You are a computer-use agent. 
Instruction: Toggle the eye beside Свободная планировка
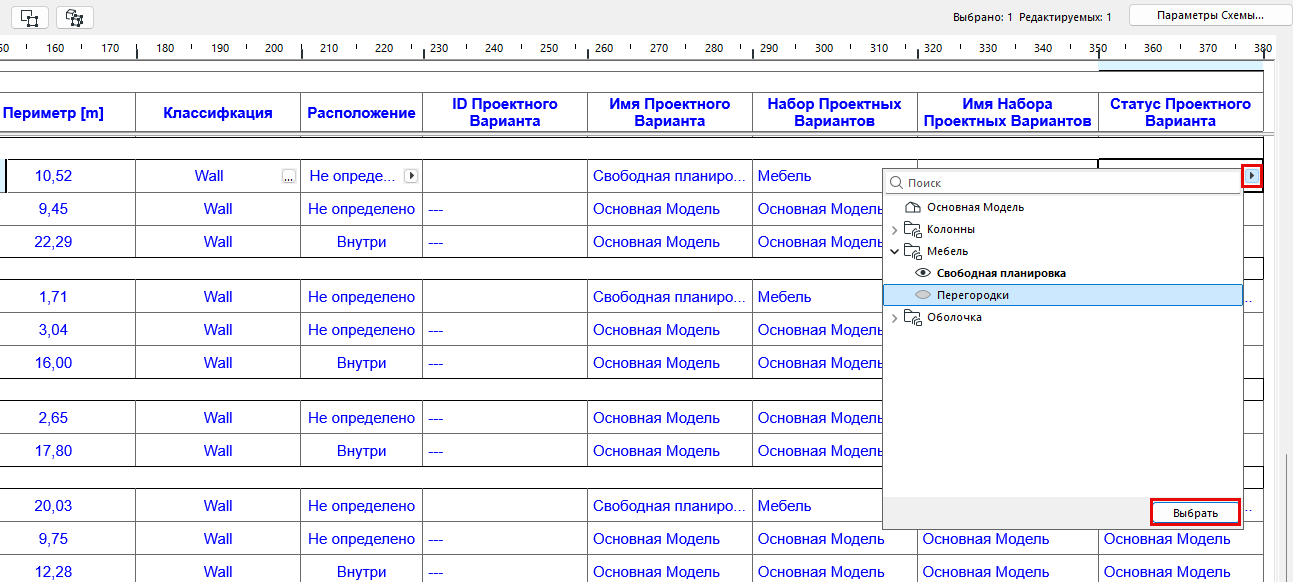924,273
